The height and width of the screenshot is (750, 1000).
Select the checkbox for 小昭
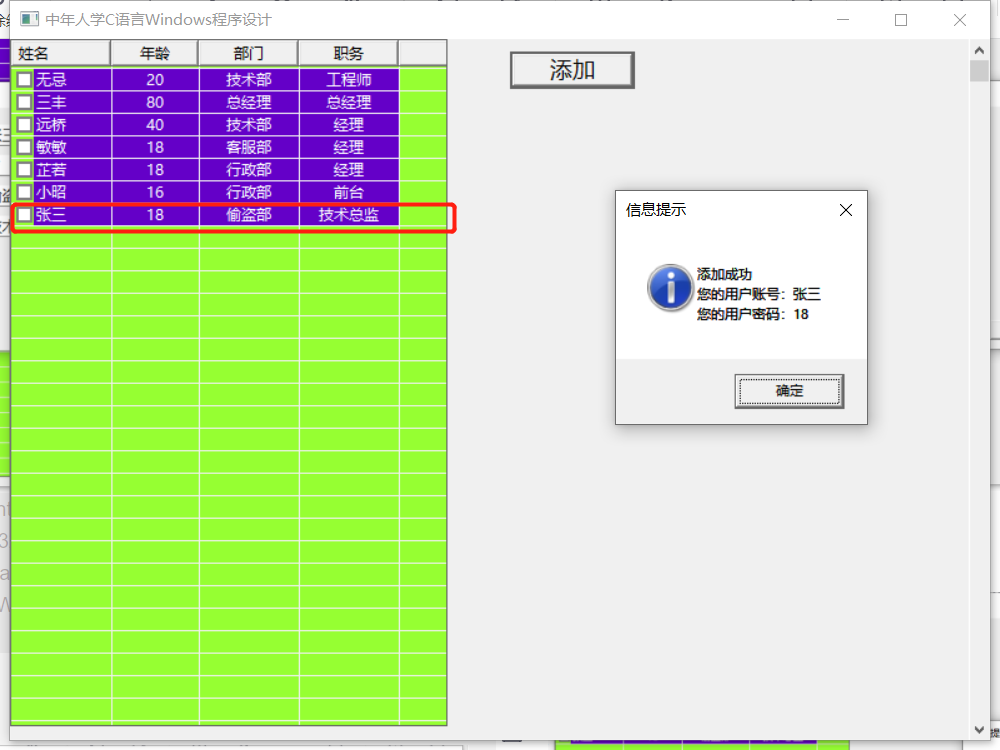pyautogui.click(x=24, y=192)
